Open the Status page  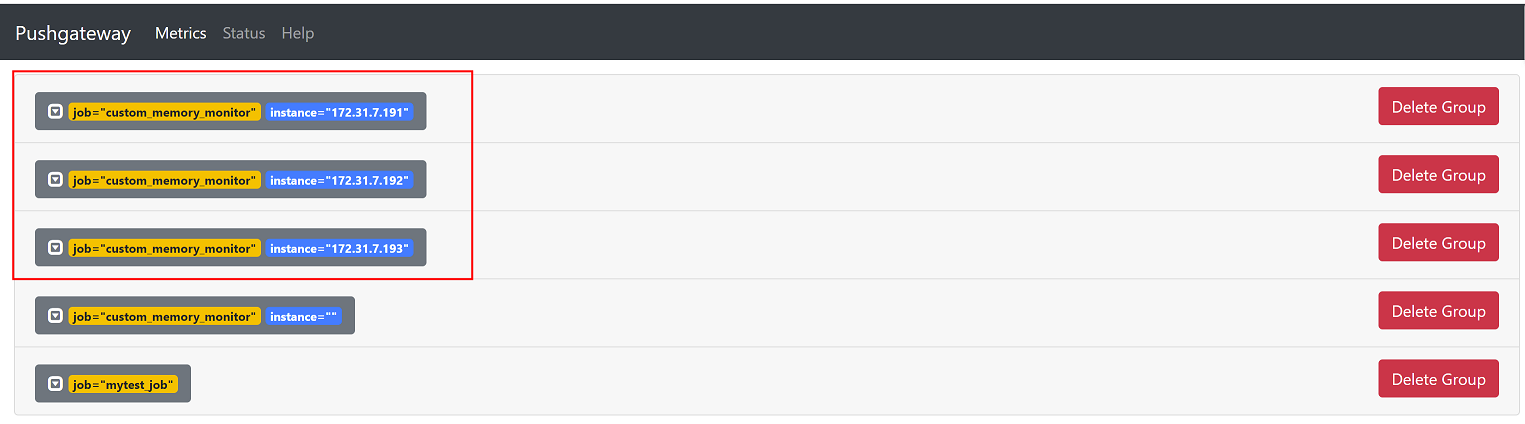[x=244, y=33]
